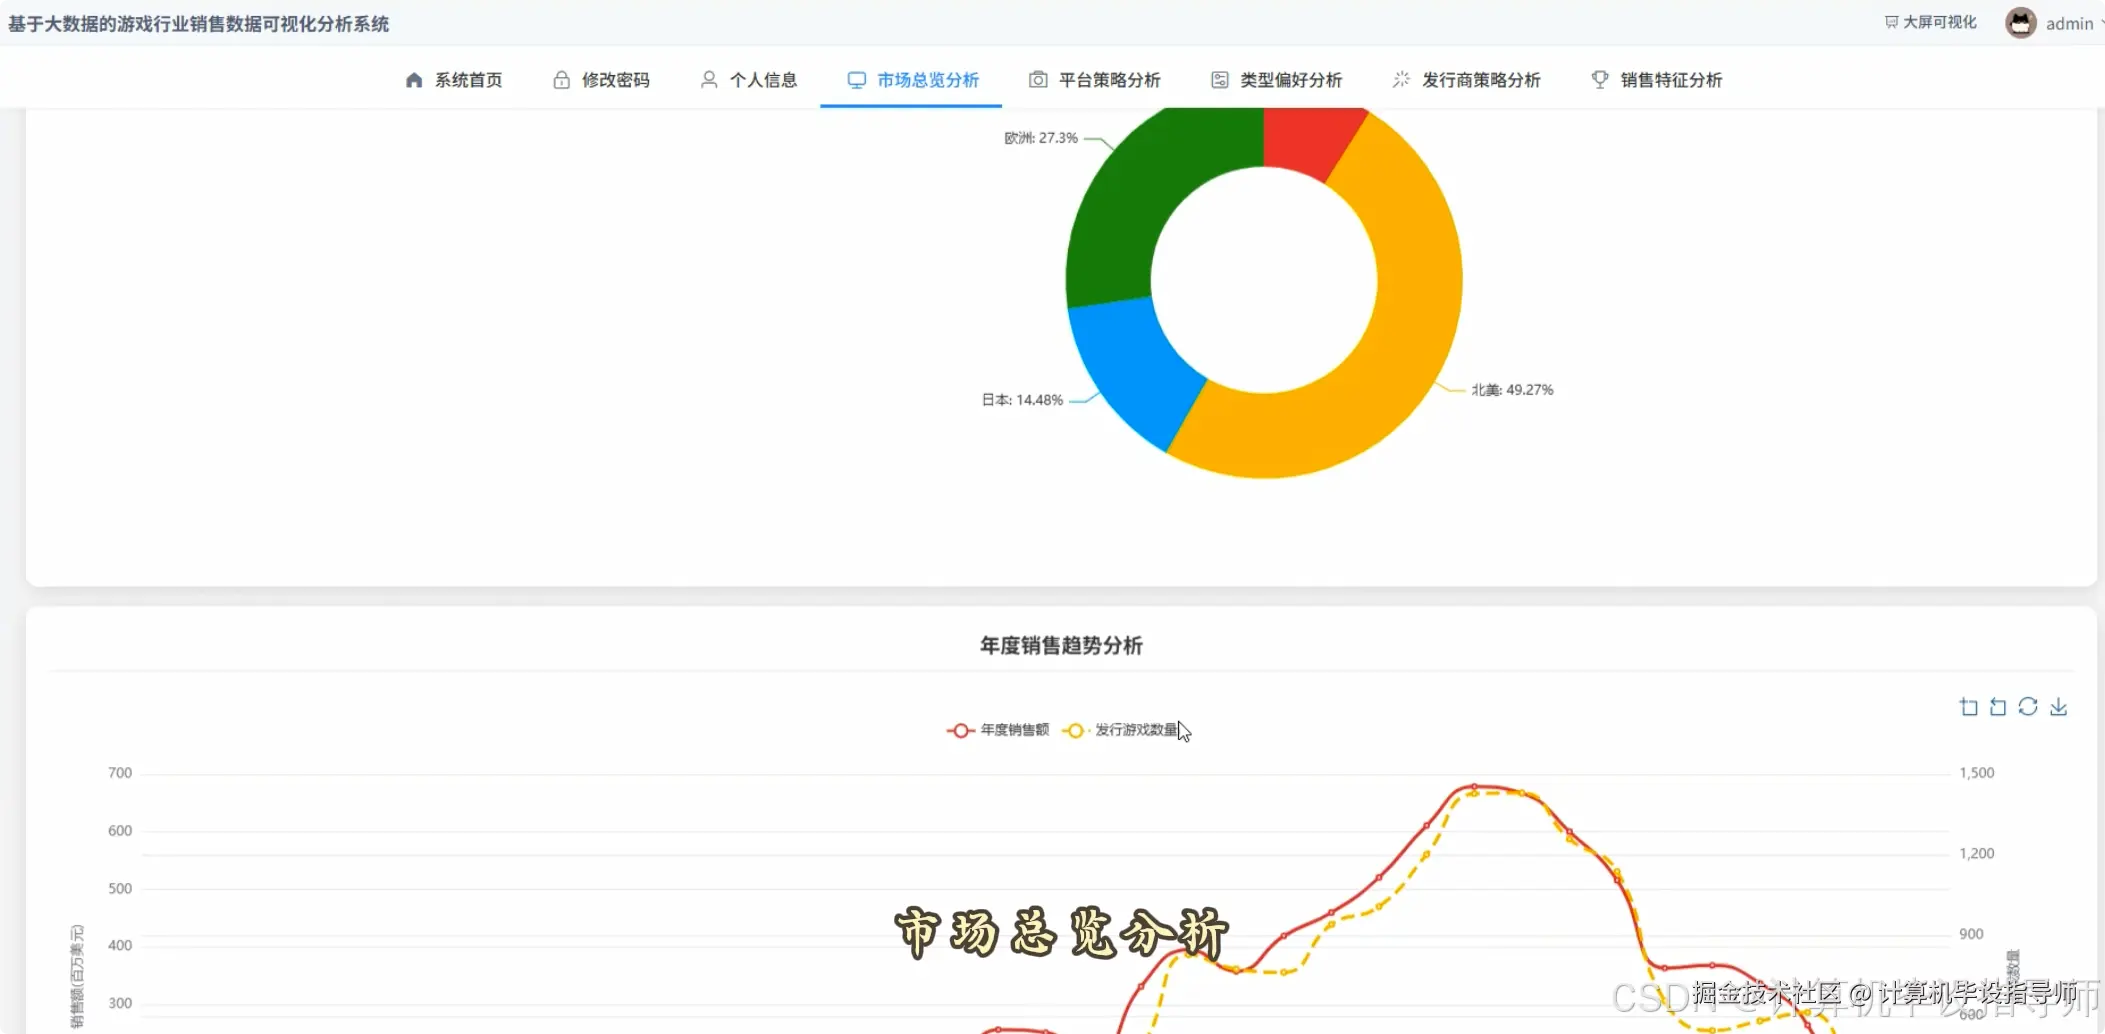Click the lock icon beside 修改密码
Image resolution: width=2105 pixels, height=1034 pixels.
pos(562,80)
